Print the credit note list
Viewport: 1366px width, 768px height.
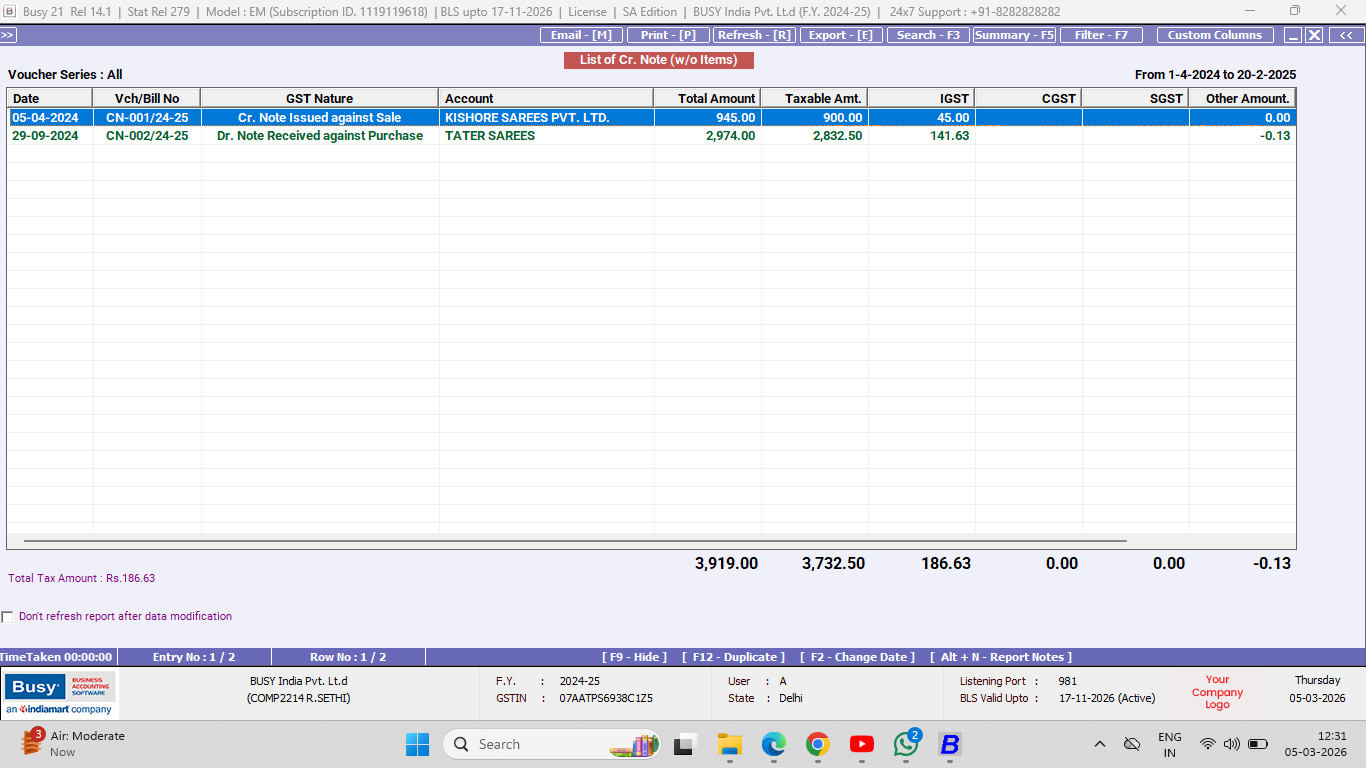pos(667,34)
